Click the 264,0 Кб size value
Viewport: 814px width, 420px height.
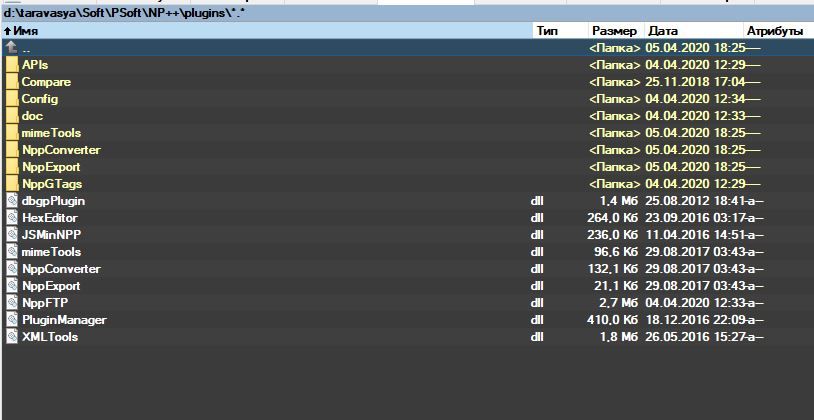tap(613, 218)
